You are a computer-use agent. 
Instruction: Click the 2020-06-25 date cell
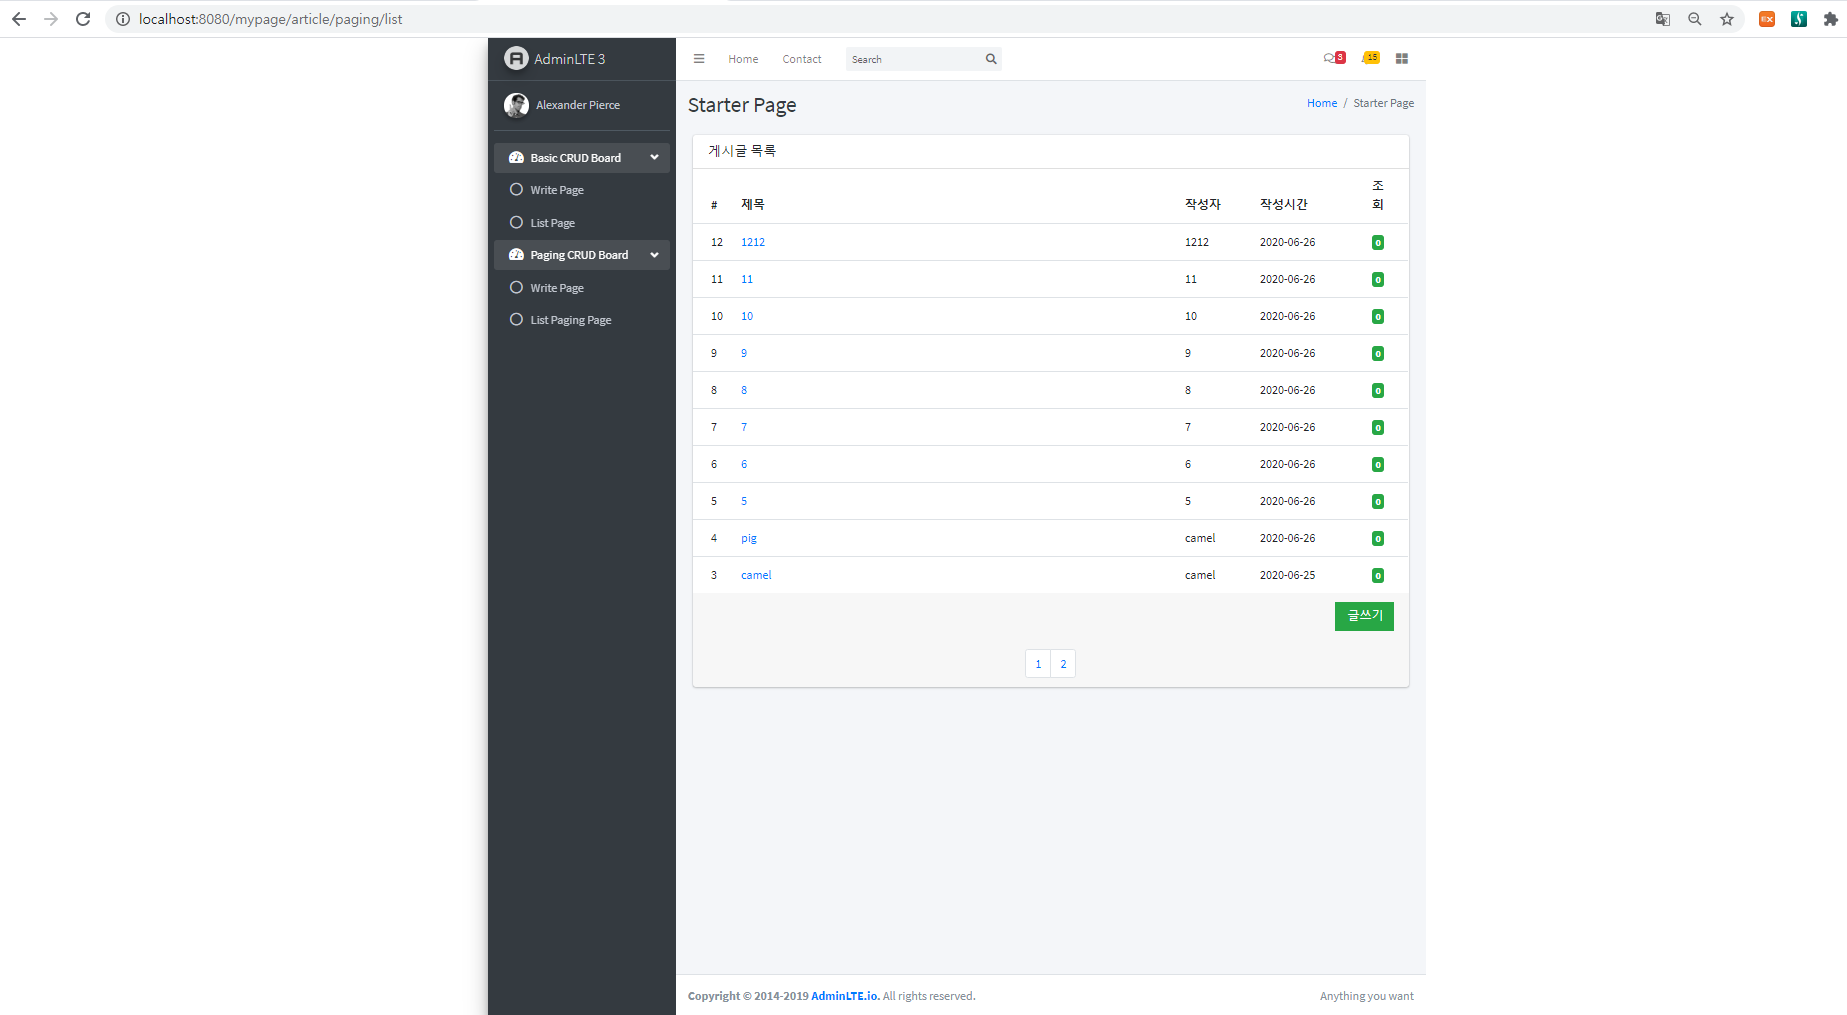point(1288,575)
